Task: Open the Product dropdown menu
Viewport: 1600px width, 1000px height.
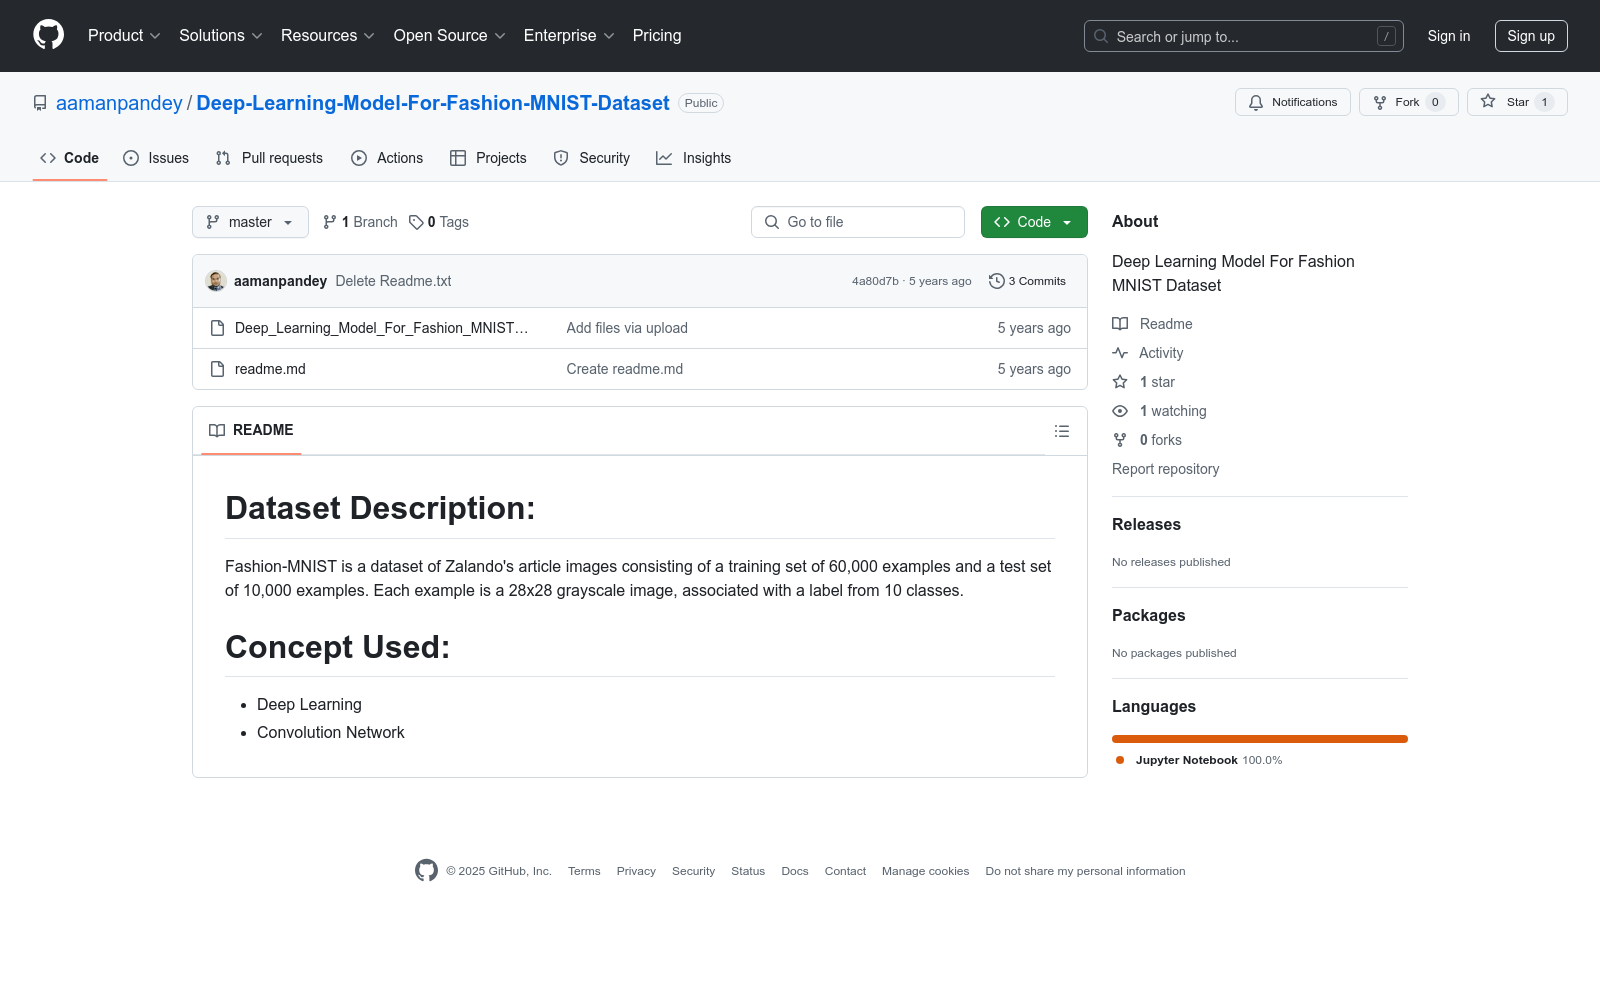Action: [x=124, y=36]
